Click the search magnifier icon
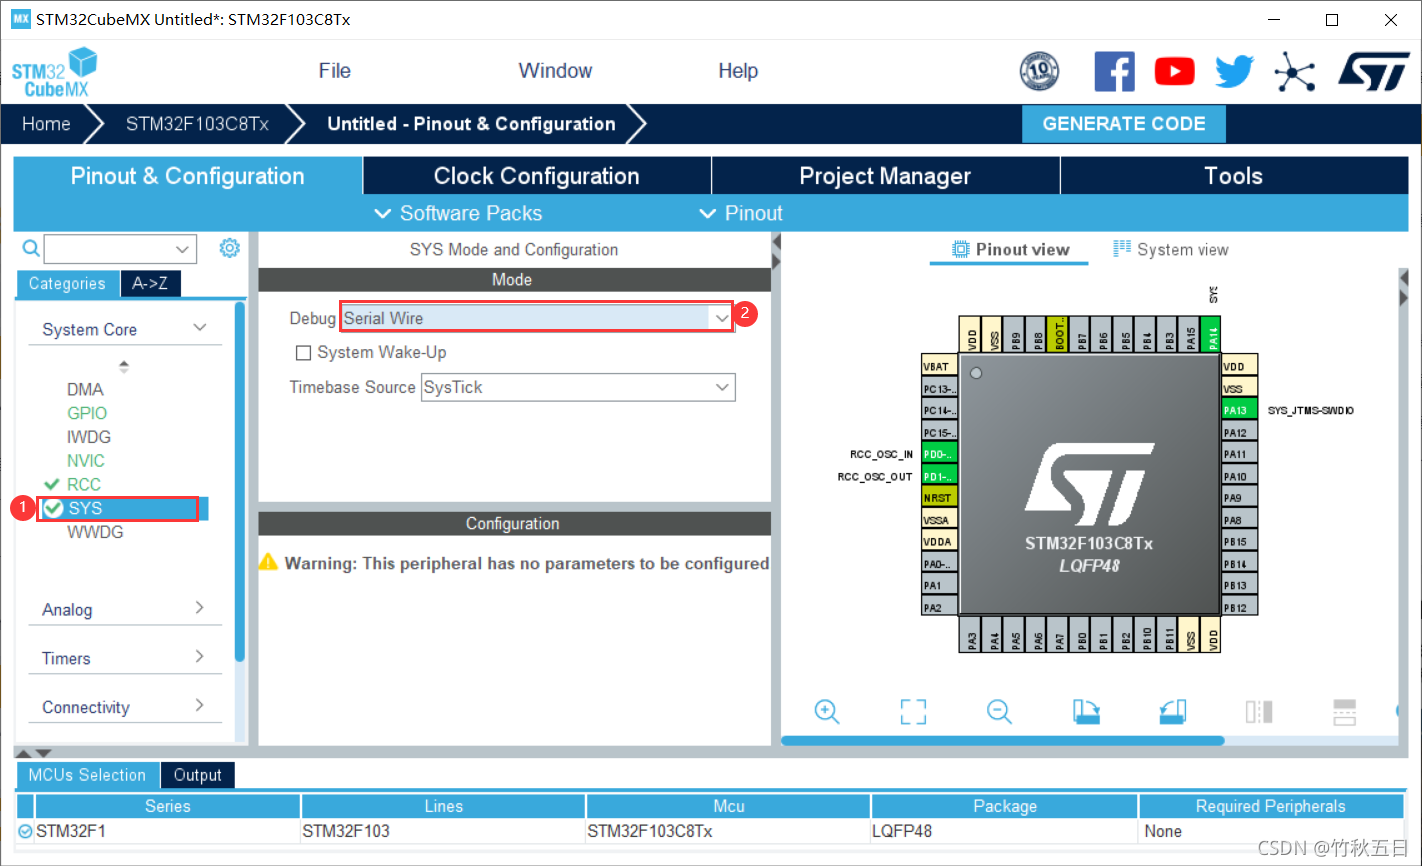1422x866 pixels. pyautogui.click(x=31, y=248)
